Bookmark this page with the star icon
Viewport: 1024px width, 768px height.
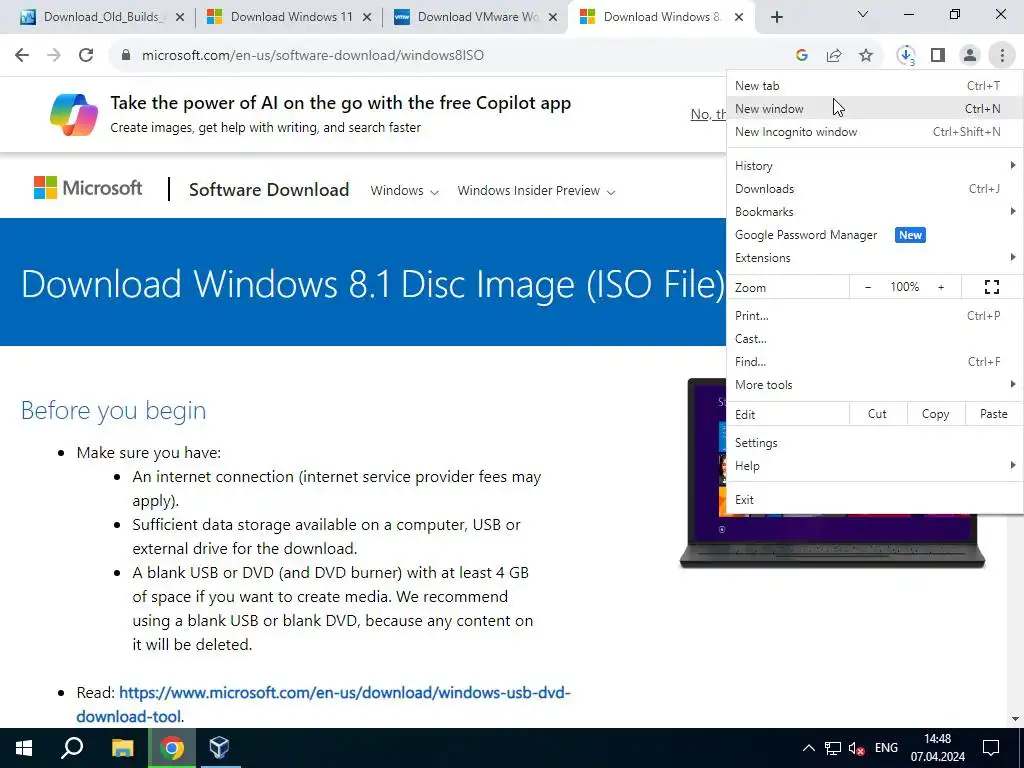866,56
